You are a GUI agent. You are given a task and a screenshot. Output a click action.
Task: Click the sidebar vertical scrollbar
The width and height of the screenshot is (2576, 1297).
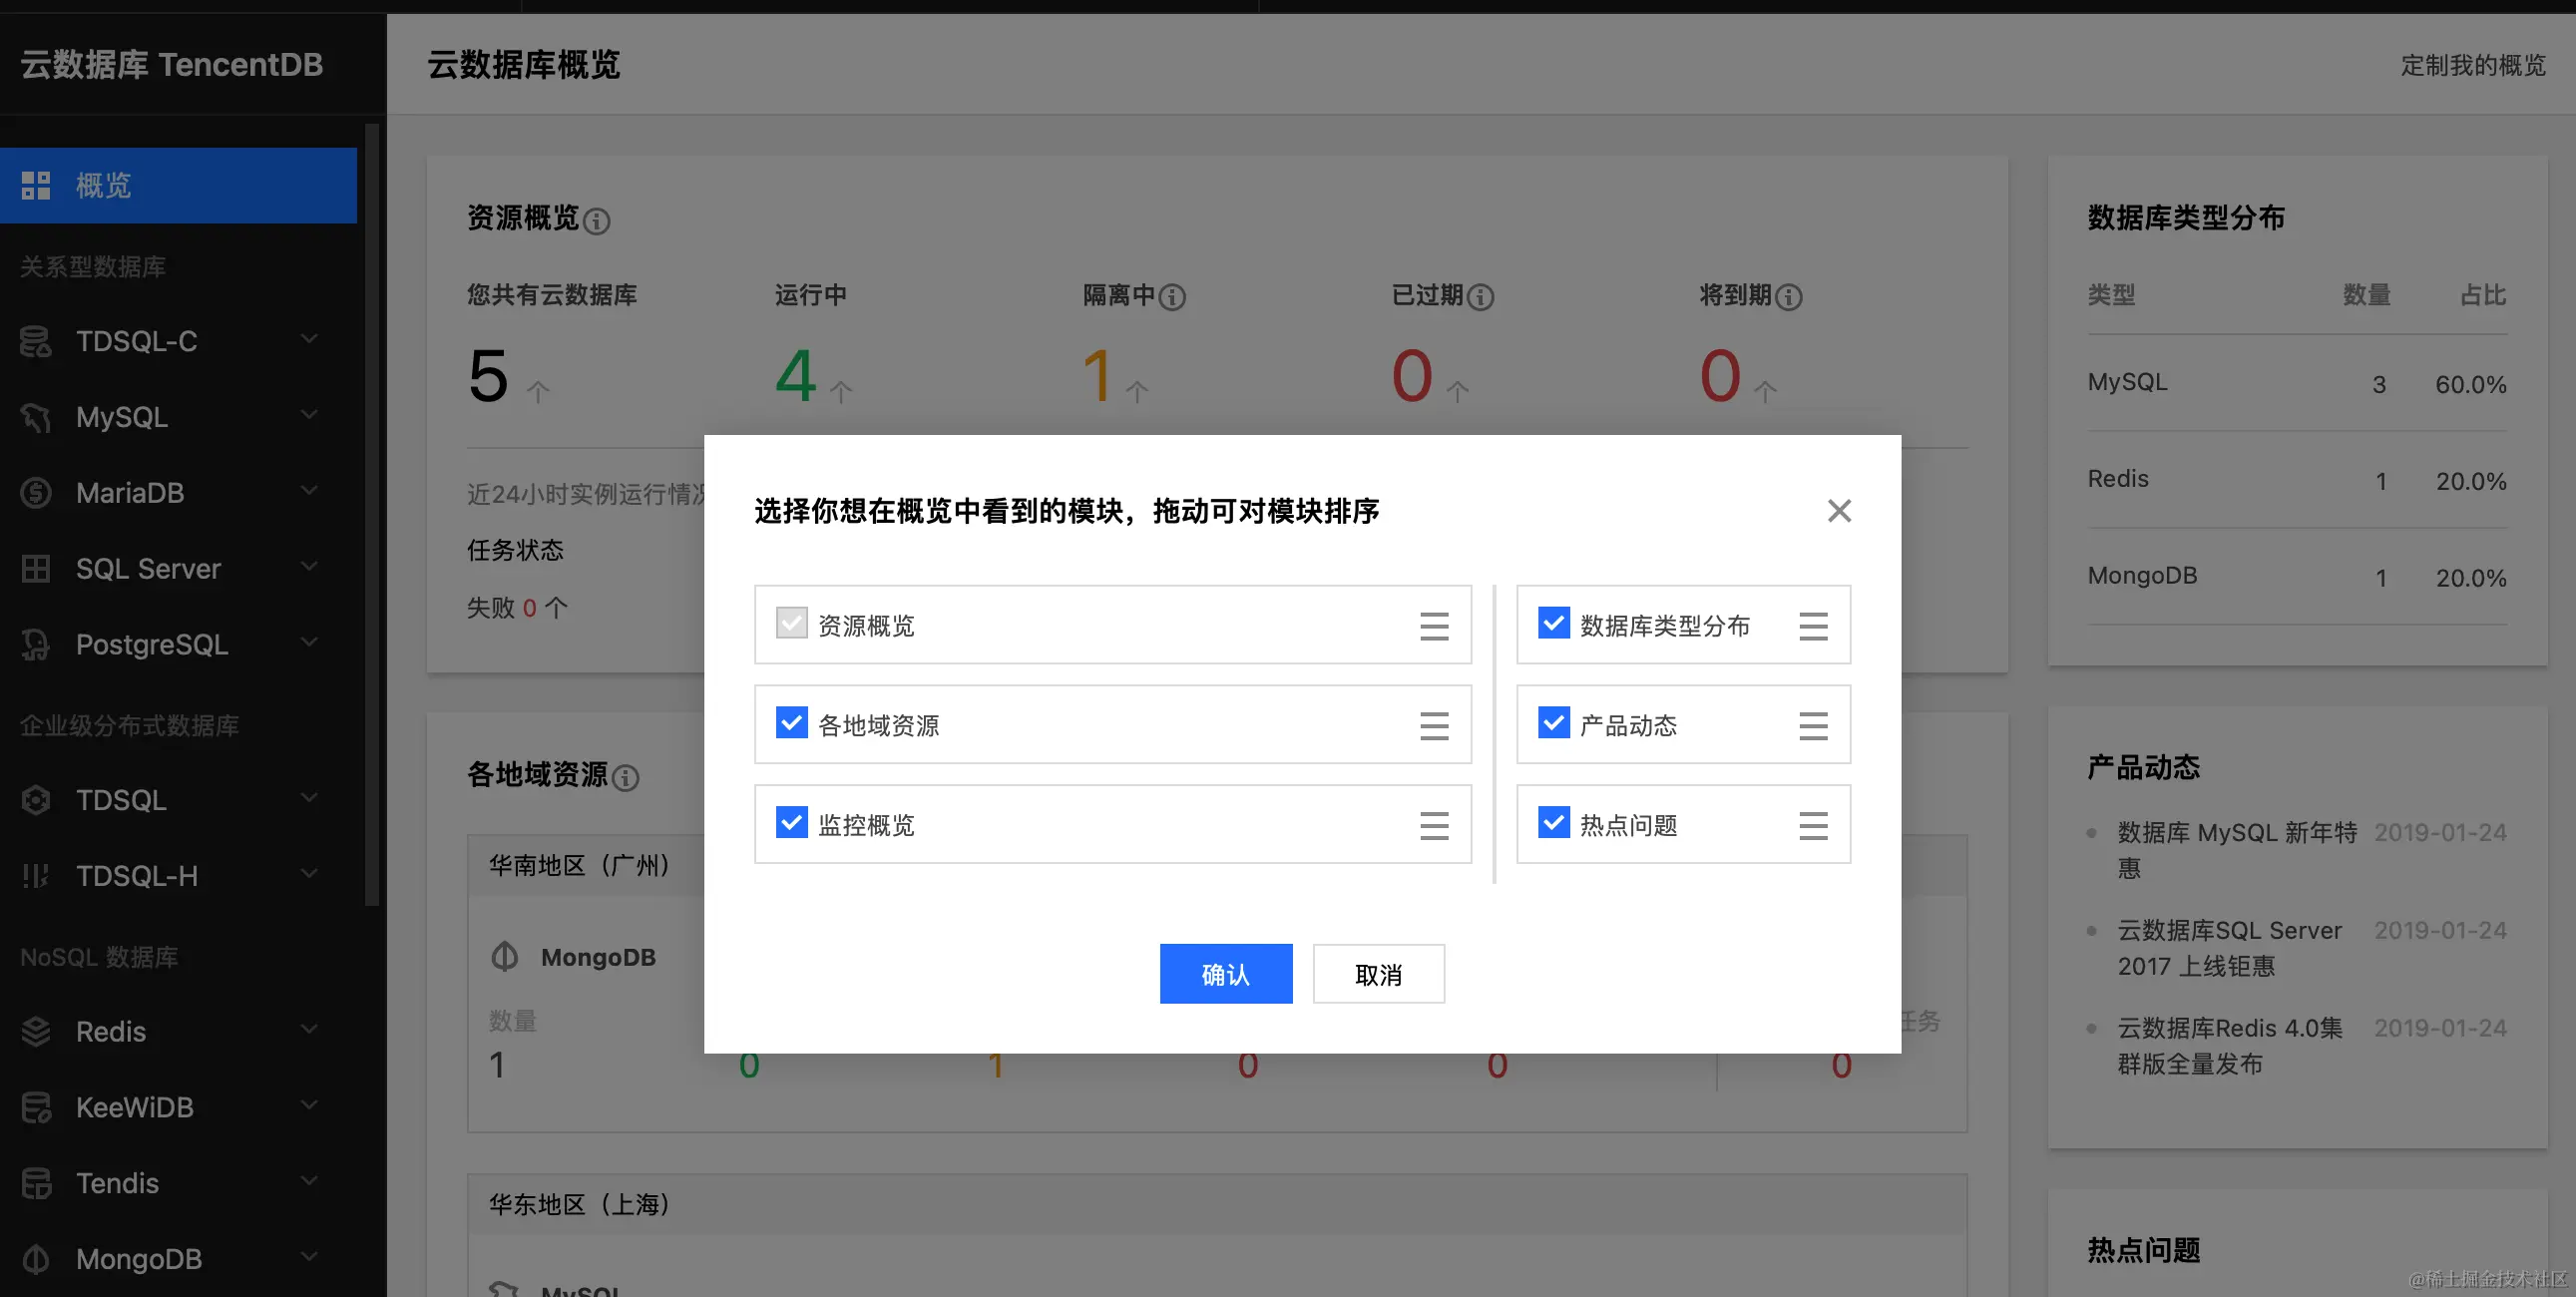click(x=372, y=515)
